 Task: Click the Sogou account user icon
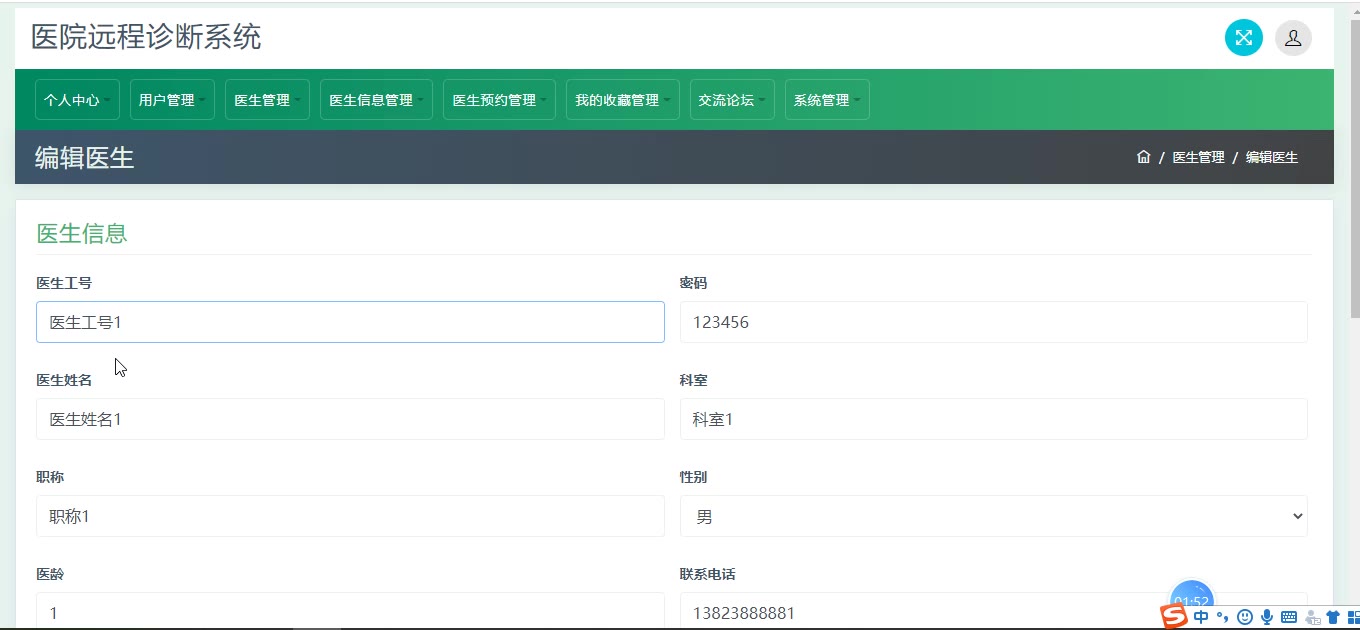click(x=1312, y=618)
